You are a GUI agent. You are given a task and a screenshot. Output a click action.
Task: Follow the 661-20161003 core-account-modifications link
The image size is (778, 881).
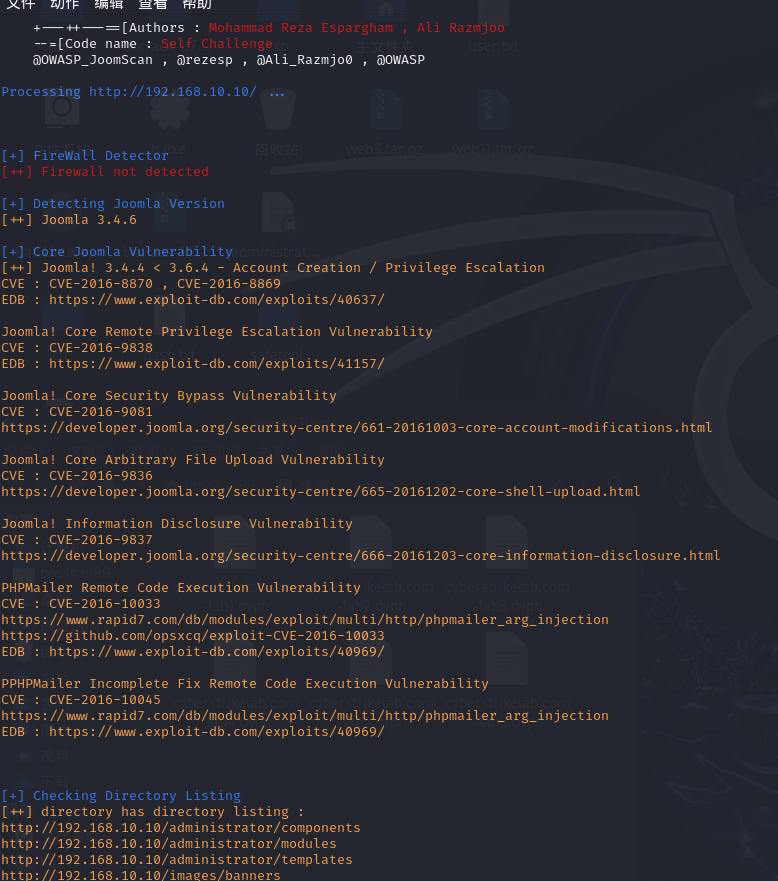click(x=356, y=428)
